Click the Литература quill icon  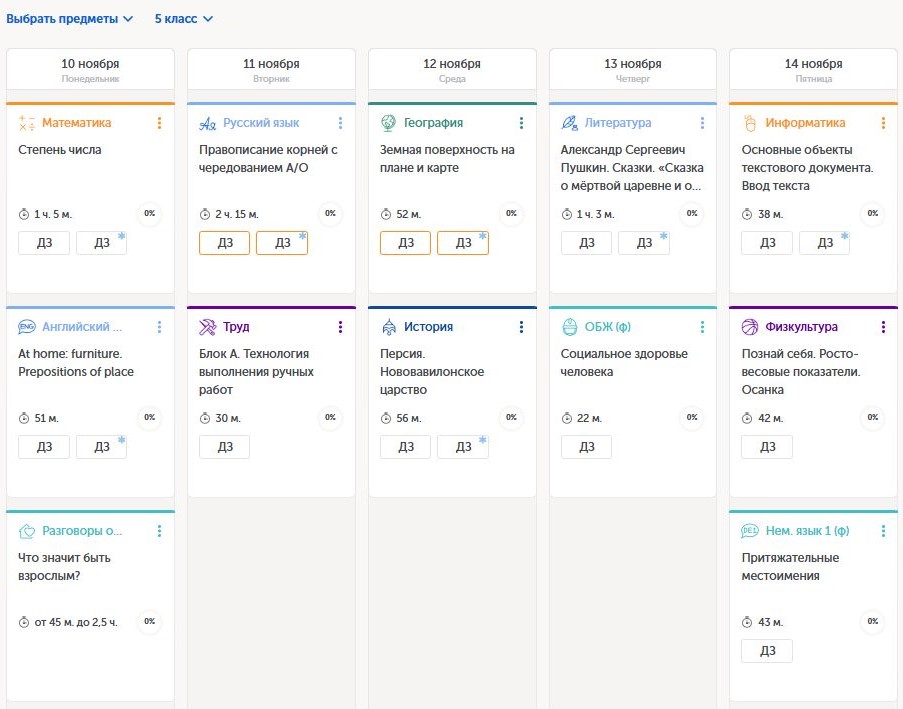pos(570,123)
